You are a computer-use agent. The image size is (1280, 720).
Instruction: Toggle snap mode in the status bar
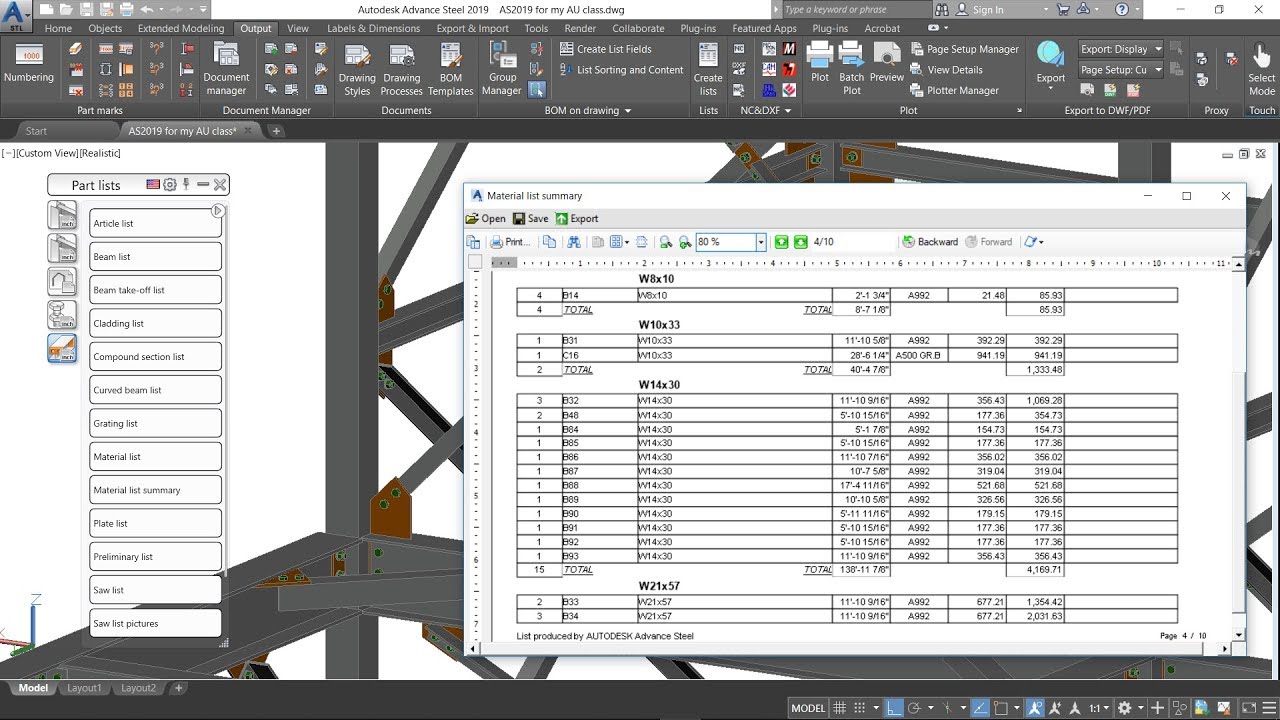[858, 708]
